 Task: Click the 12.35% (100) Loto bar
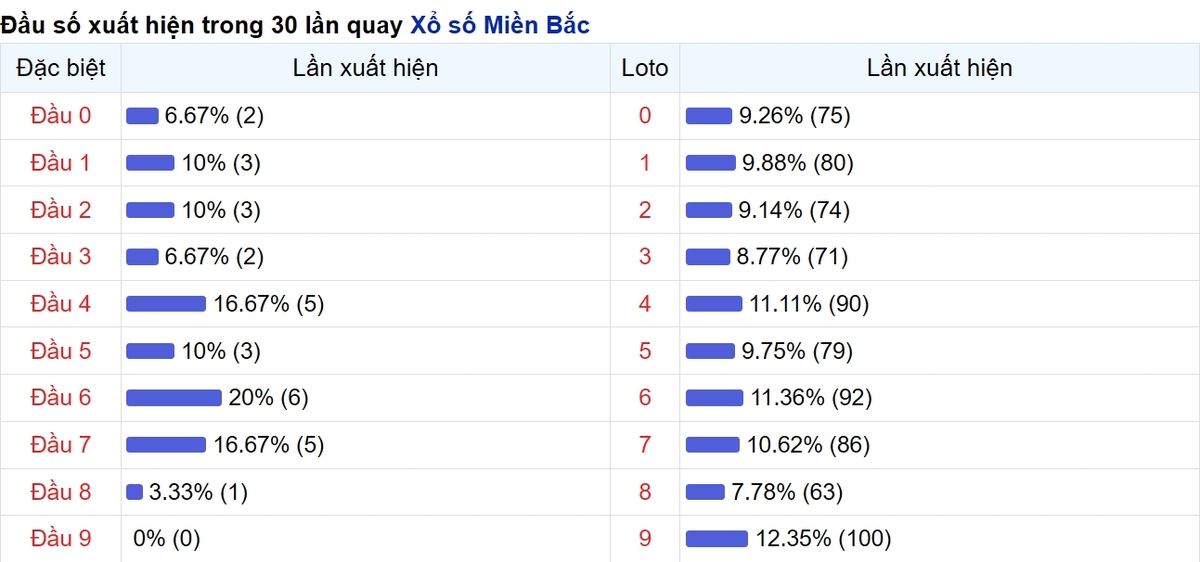coord(717,539)
